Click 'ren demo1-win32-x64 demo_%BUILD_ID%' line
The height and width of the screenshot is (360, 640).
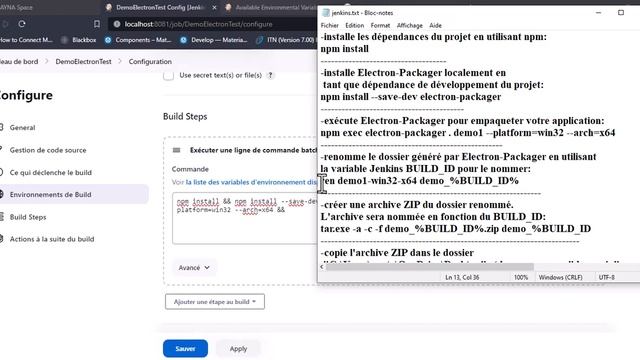420,181
